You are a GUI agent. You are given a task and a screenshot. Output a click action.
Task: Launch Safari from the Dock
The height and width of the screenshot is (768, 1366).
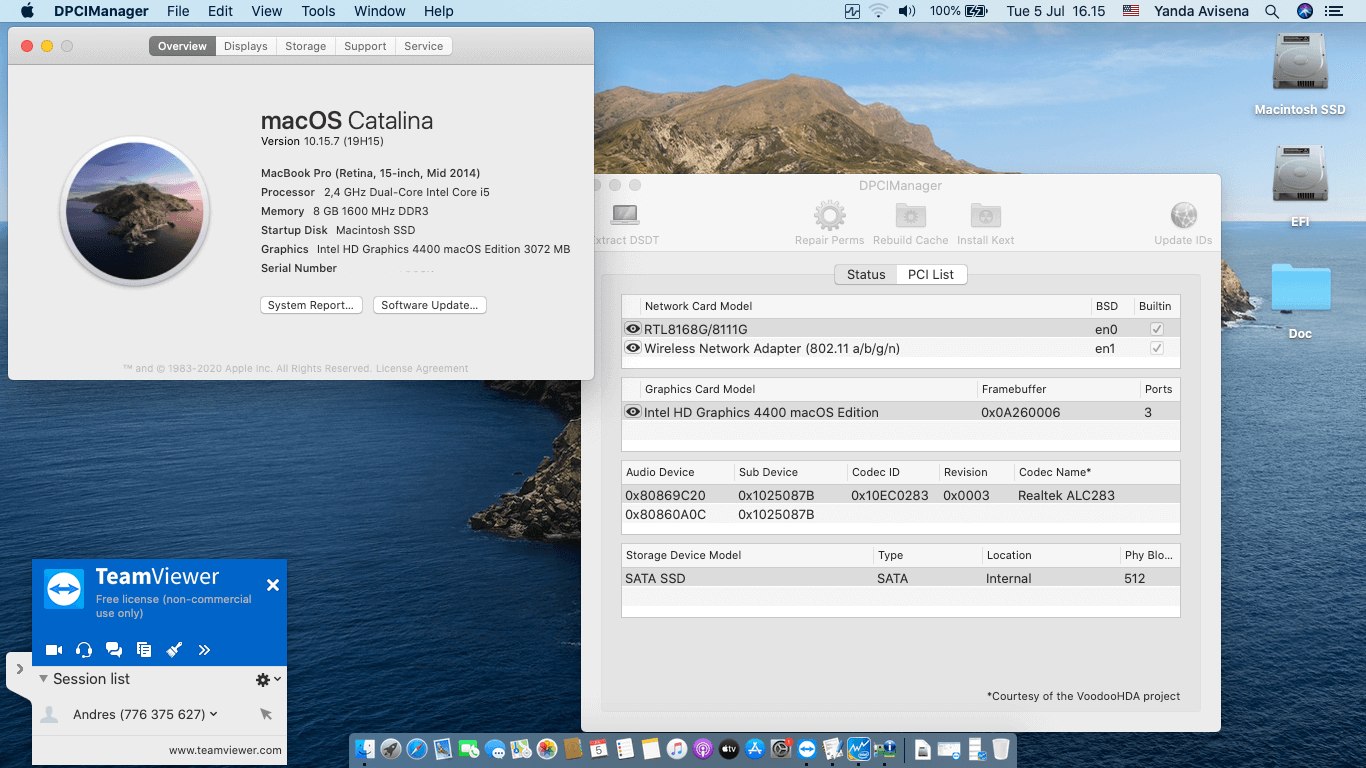pyautogui.click(x=417, y=748)
